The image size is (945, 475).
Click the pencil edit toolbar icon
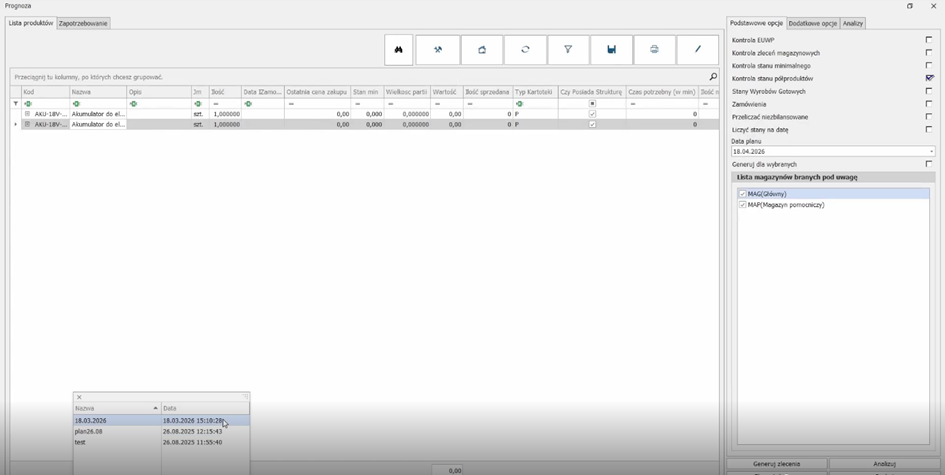coord(698,50)
